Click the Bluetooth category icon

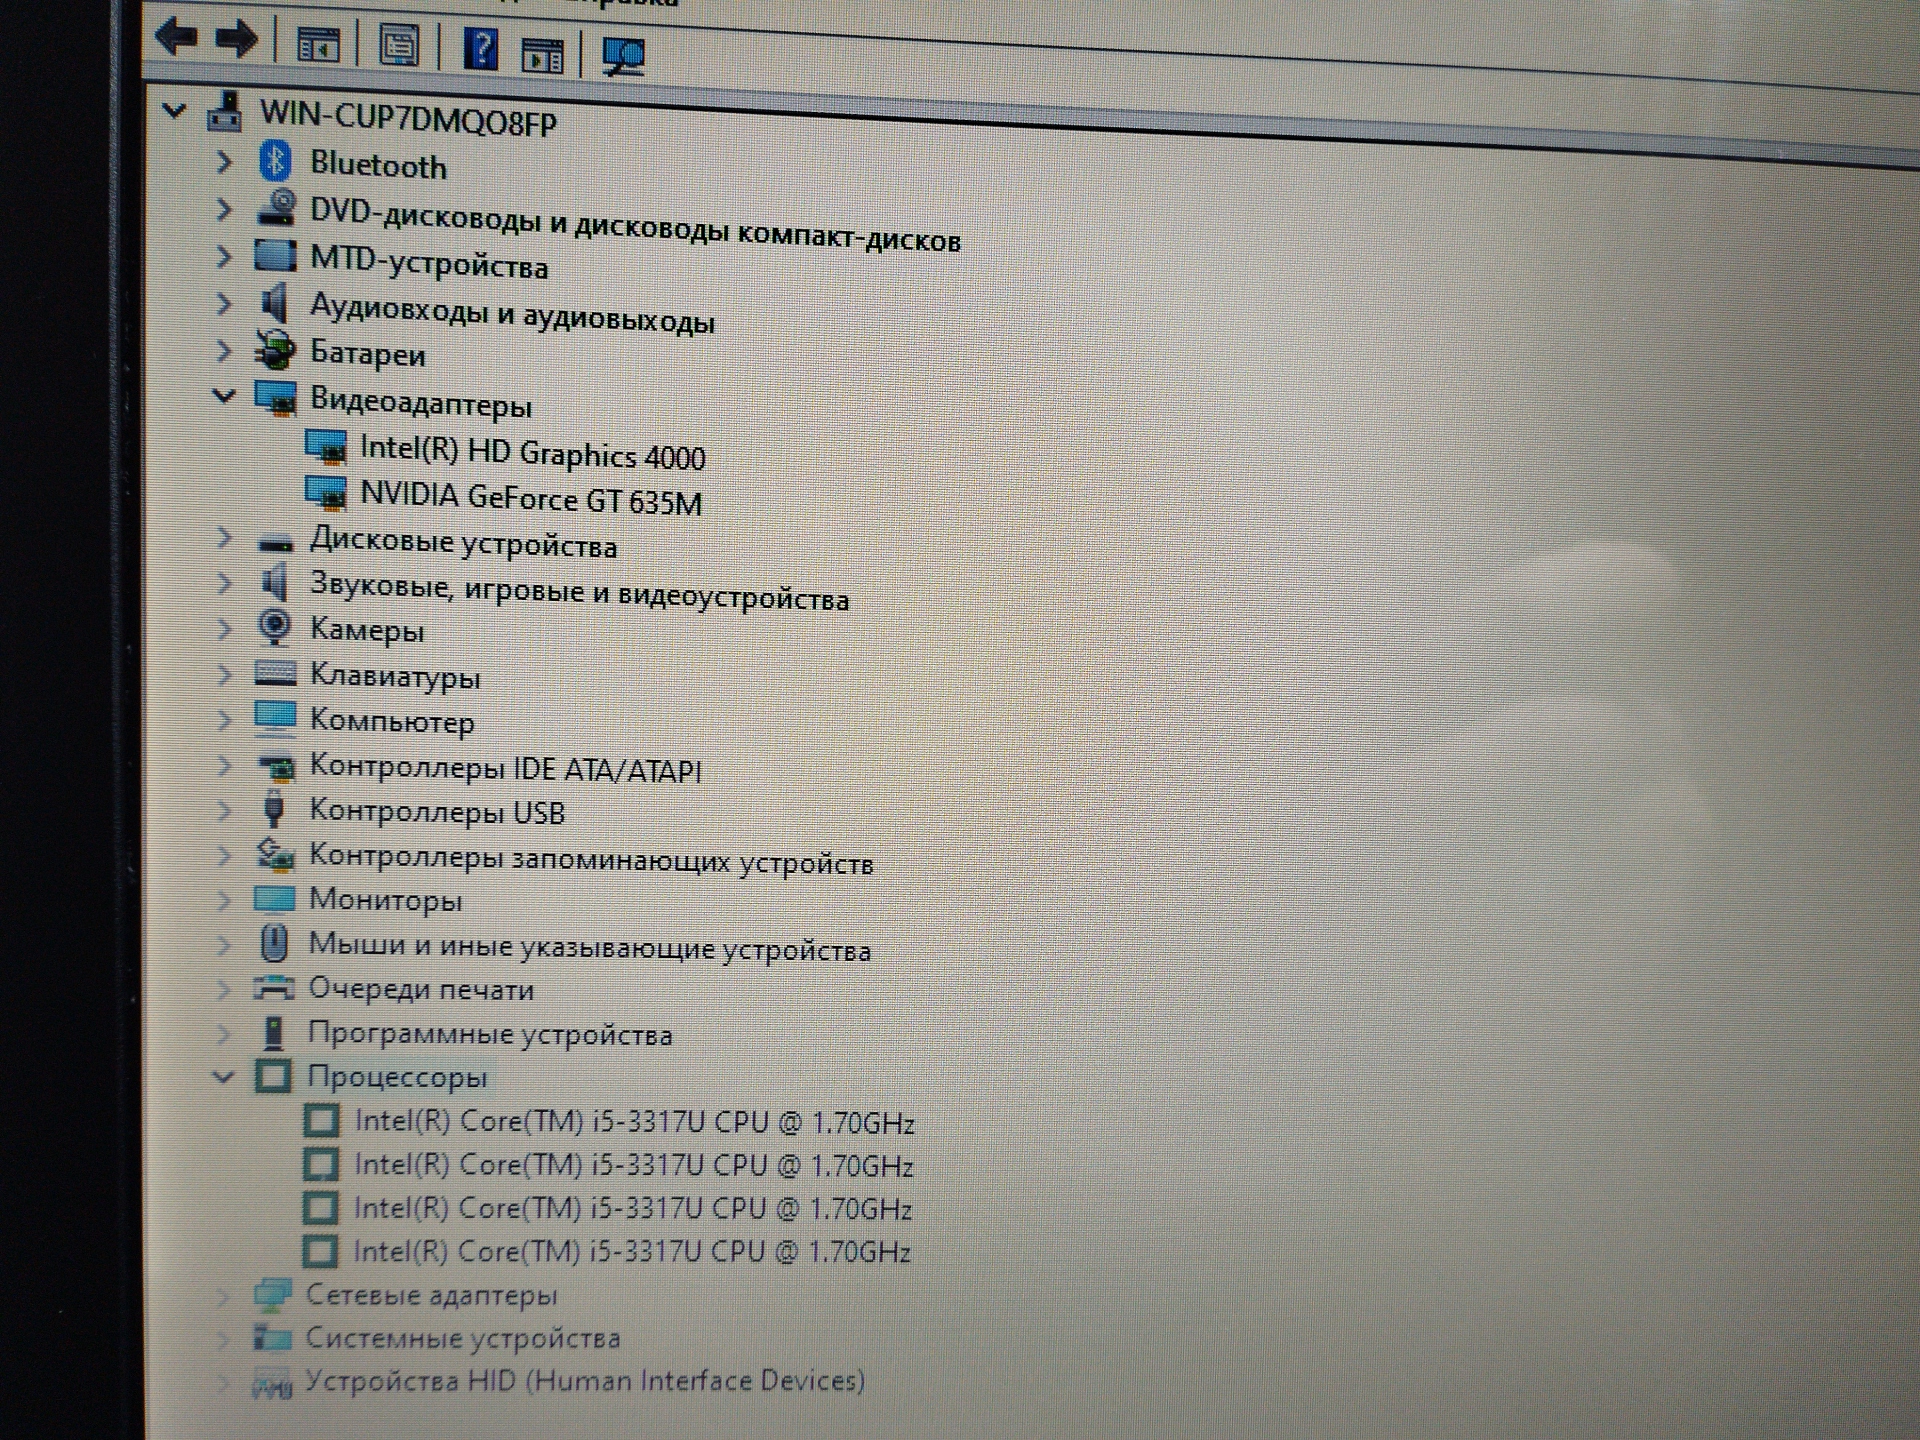(274, 161)
